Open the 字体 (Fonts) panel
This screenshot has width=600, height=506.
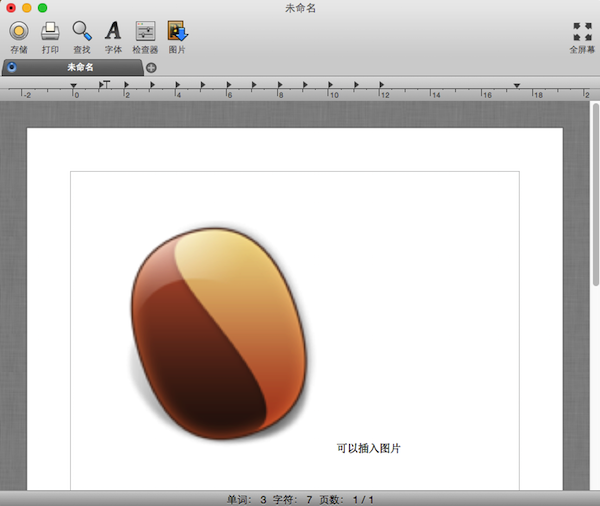click(x=113, y=31)
